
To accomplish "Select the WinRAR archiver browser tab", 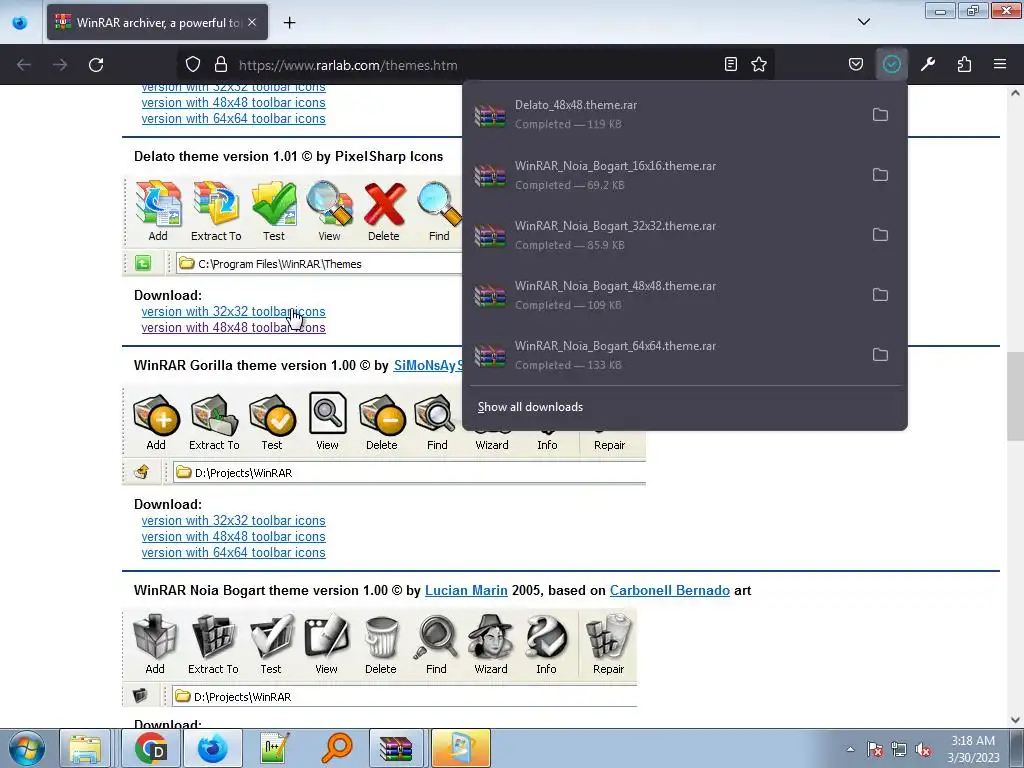I will [x=157, y=22].
